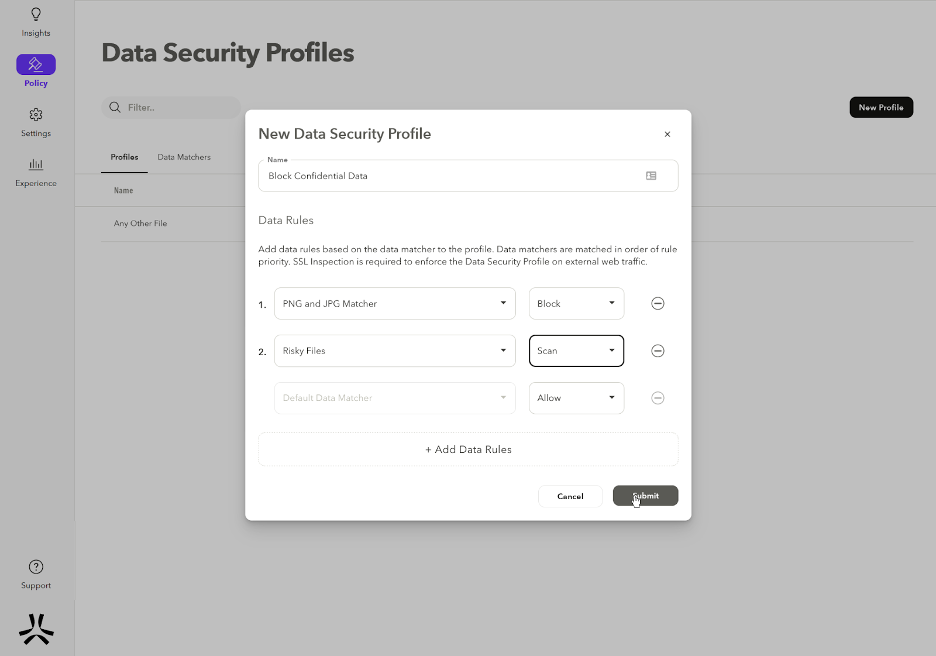
Task: Click the logo icon at bottom left
Action: coord(36,629)
